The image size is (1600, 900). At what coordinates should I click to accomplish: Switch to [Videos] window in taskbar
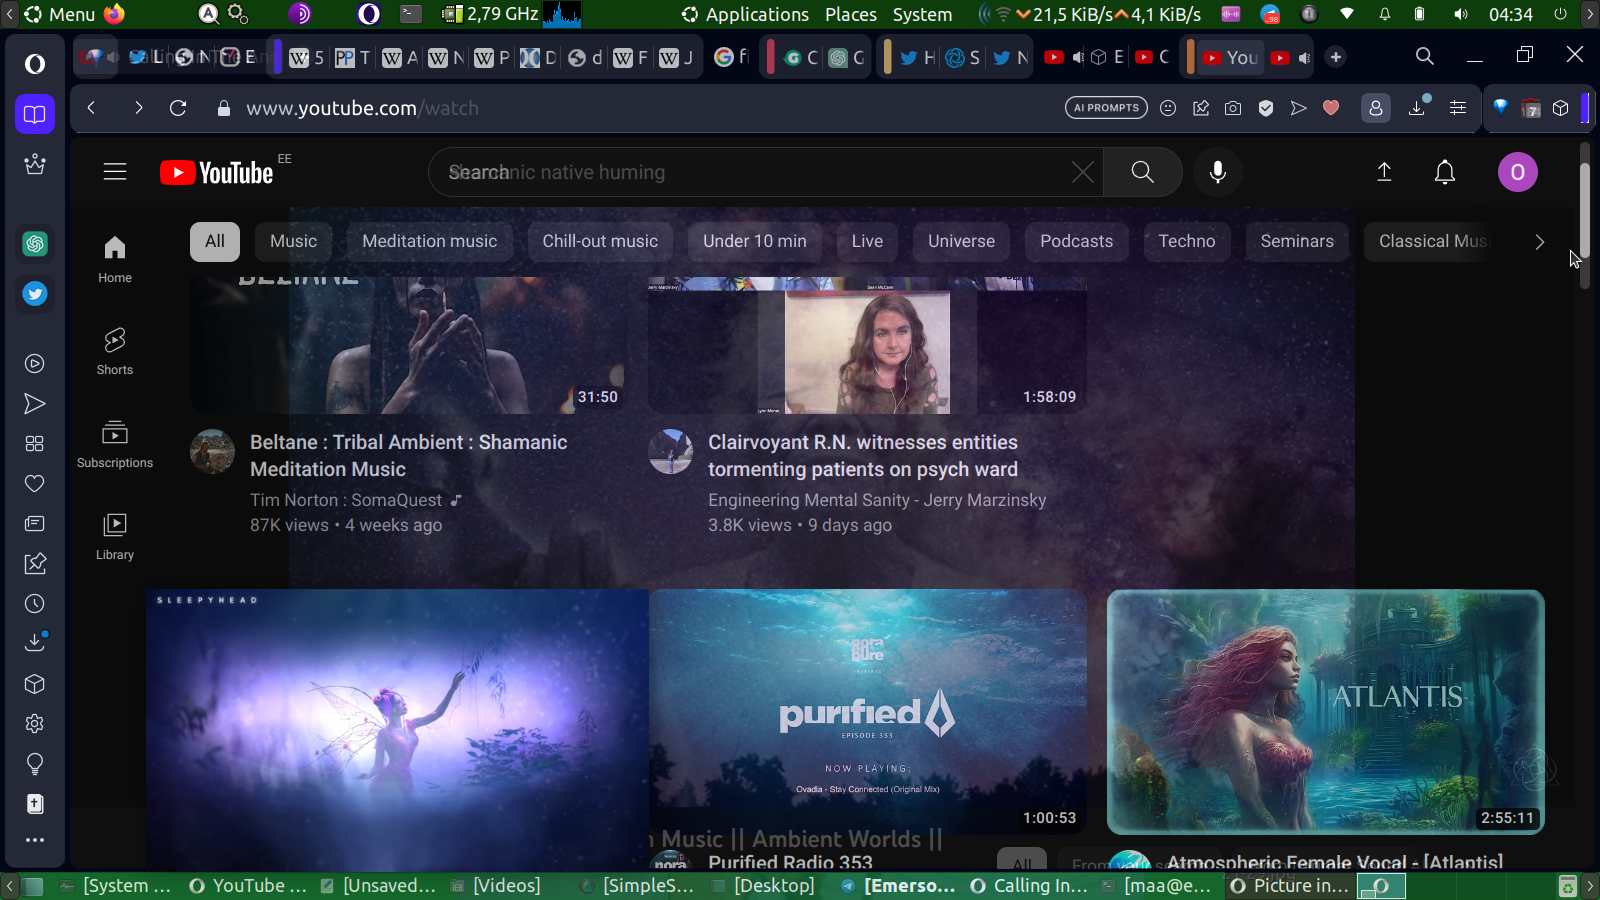(x=496, y=886)
